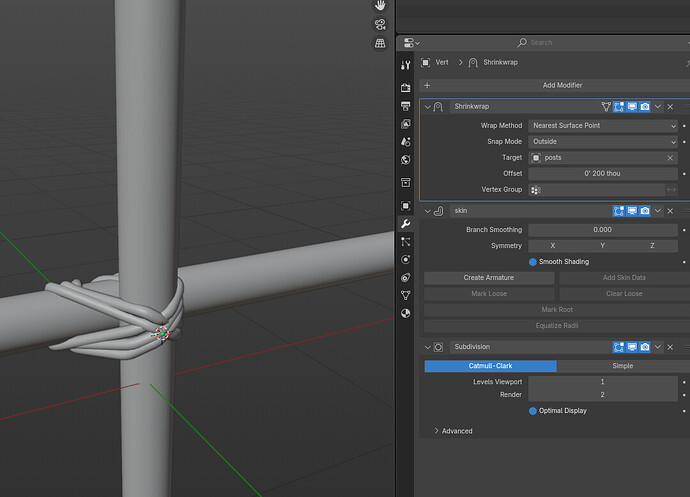Open the Tool properties tab
Screen dimensions: 690x497
(405, 66)
